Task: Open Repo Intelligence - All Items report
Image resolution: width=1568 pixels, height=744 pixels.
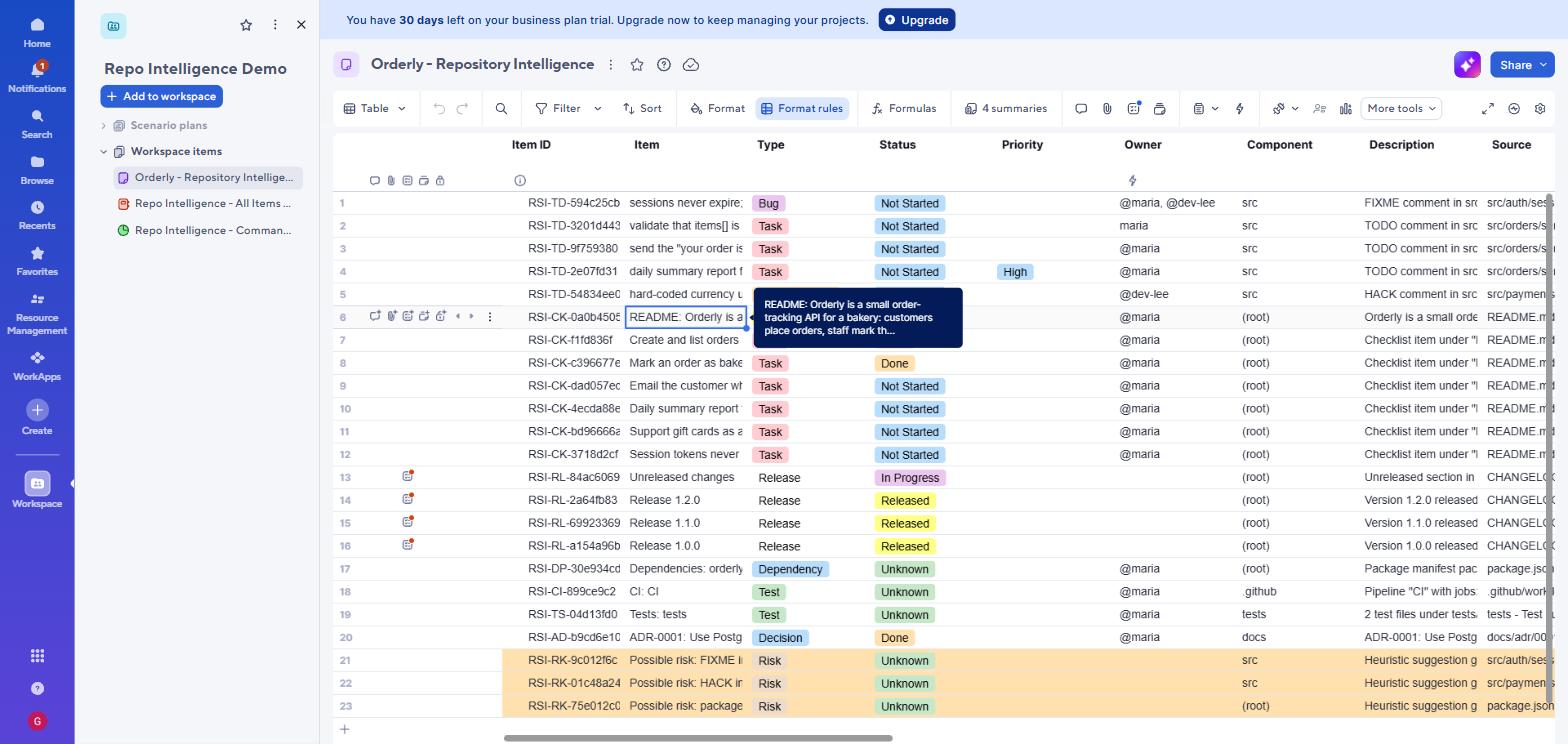Action: coord(207,204)
